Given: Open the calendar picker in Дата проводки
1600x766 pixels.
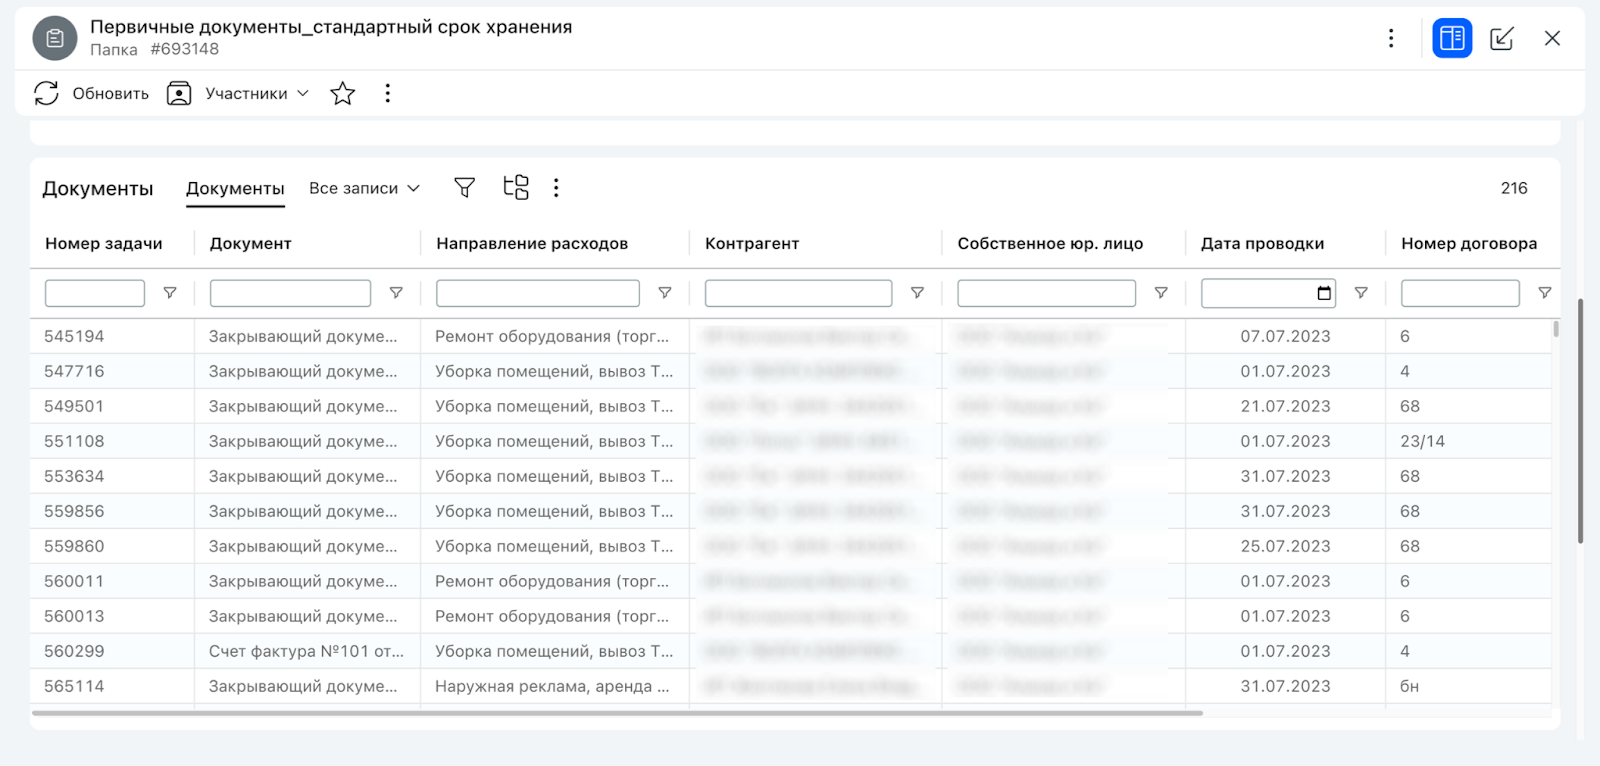Looking at the screenshot, I should coord(1324,293).
